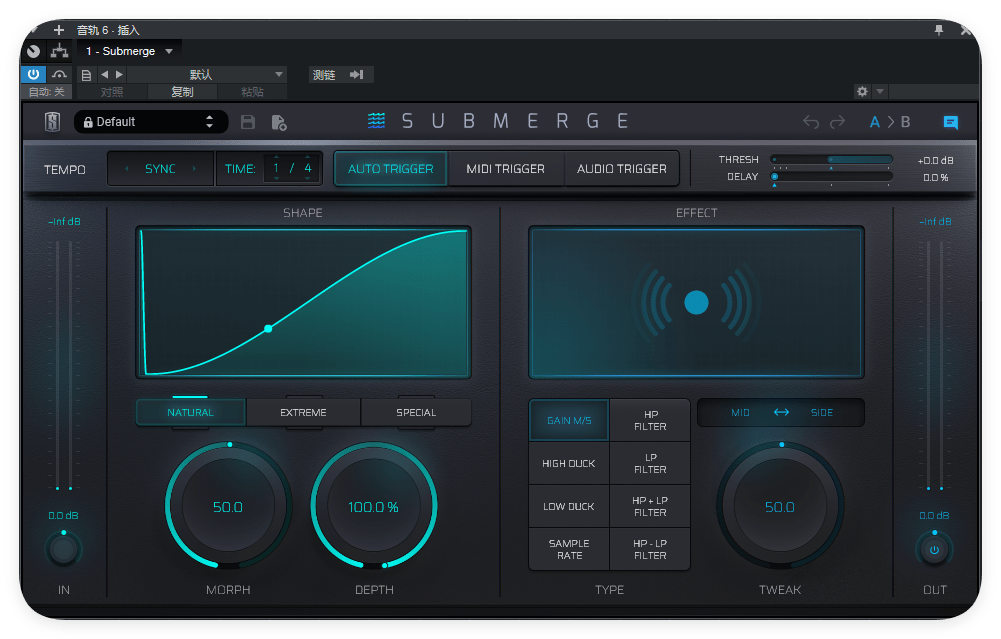The image size is (1001, 639).
Task: Open the 默认 preset dropdown
Action: (207, 75)
